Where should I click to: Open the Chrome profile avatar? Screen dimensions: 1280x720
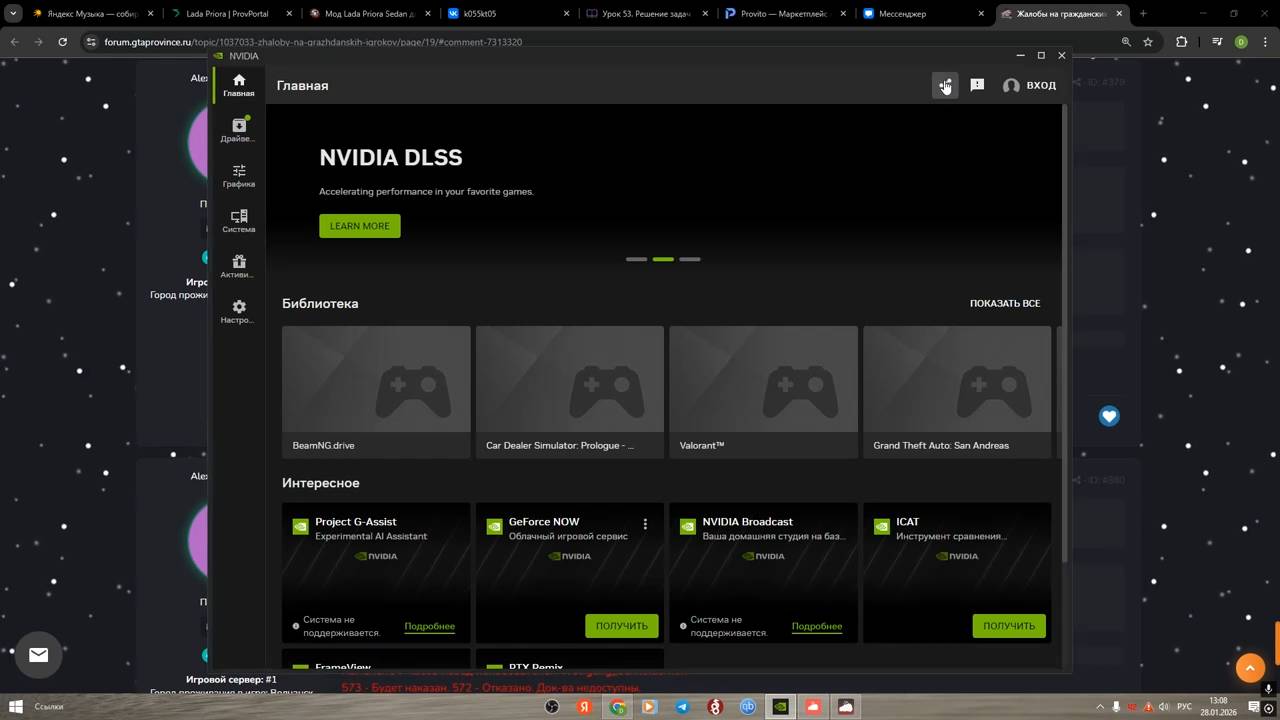tap(1241, 42)
